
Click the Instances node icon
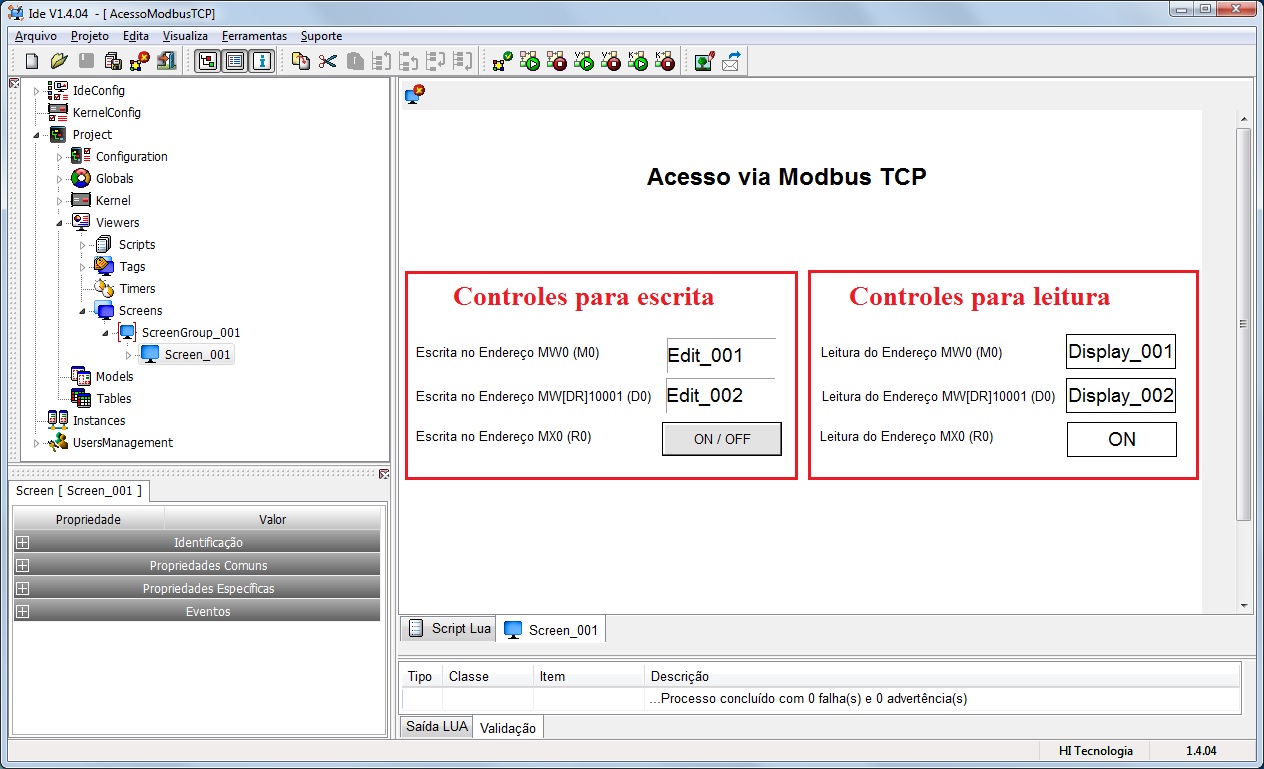(58, 420)
